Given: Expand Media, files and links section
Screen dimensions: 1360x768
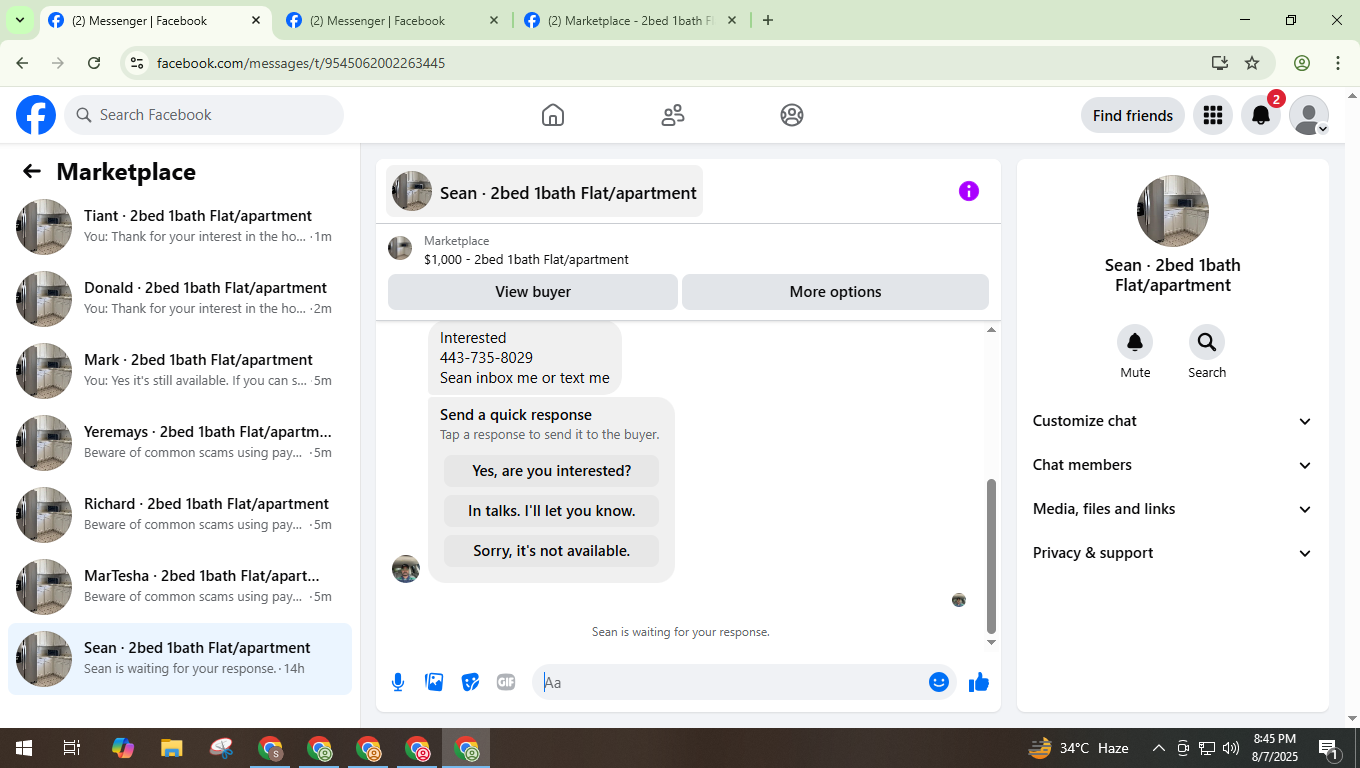Looking at the screenshot, I should pos(1173,509).
